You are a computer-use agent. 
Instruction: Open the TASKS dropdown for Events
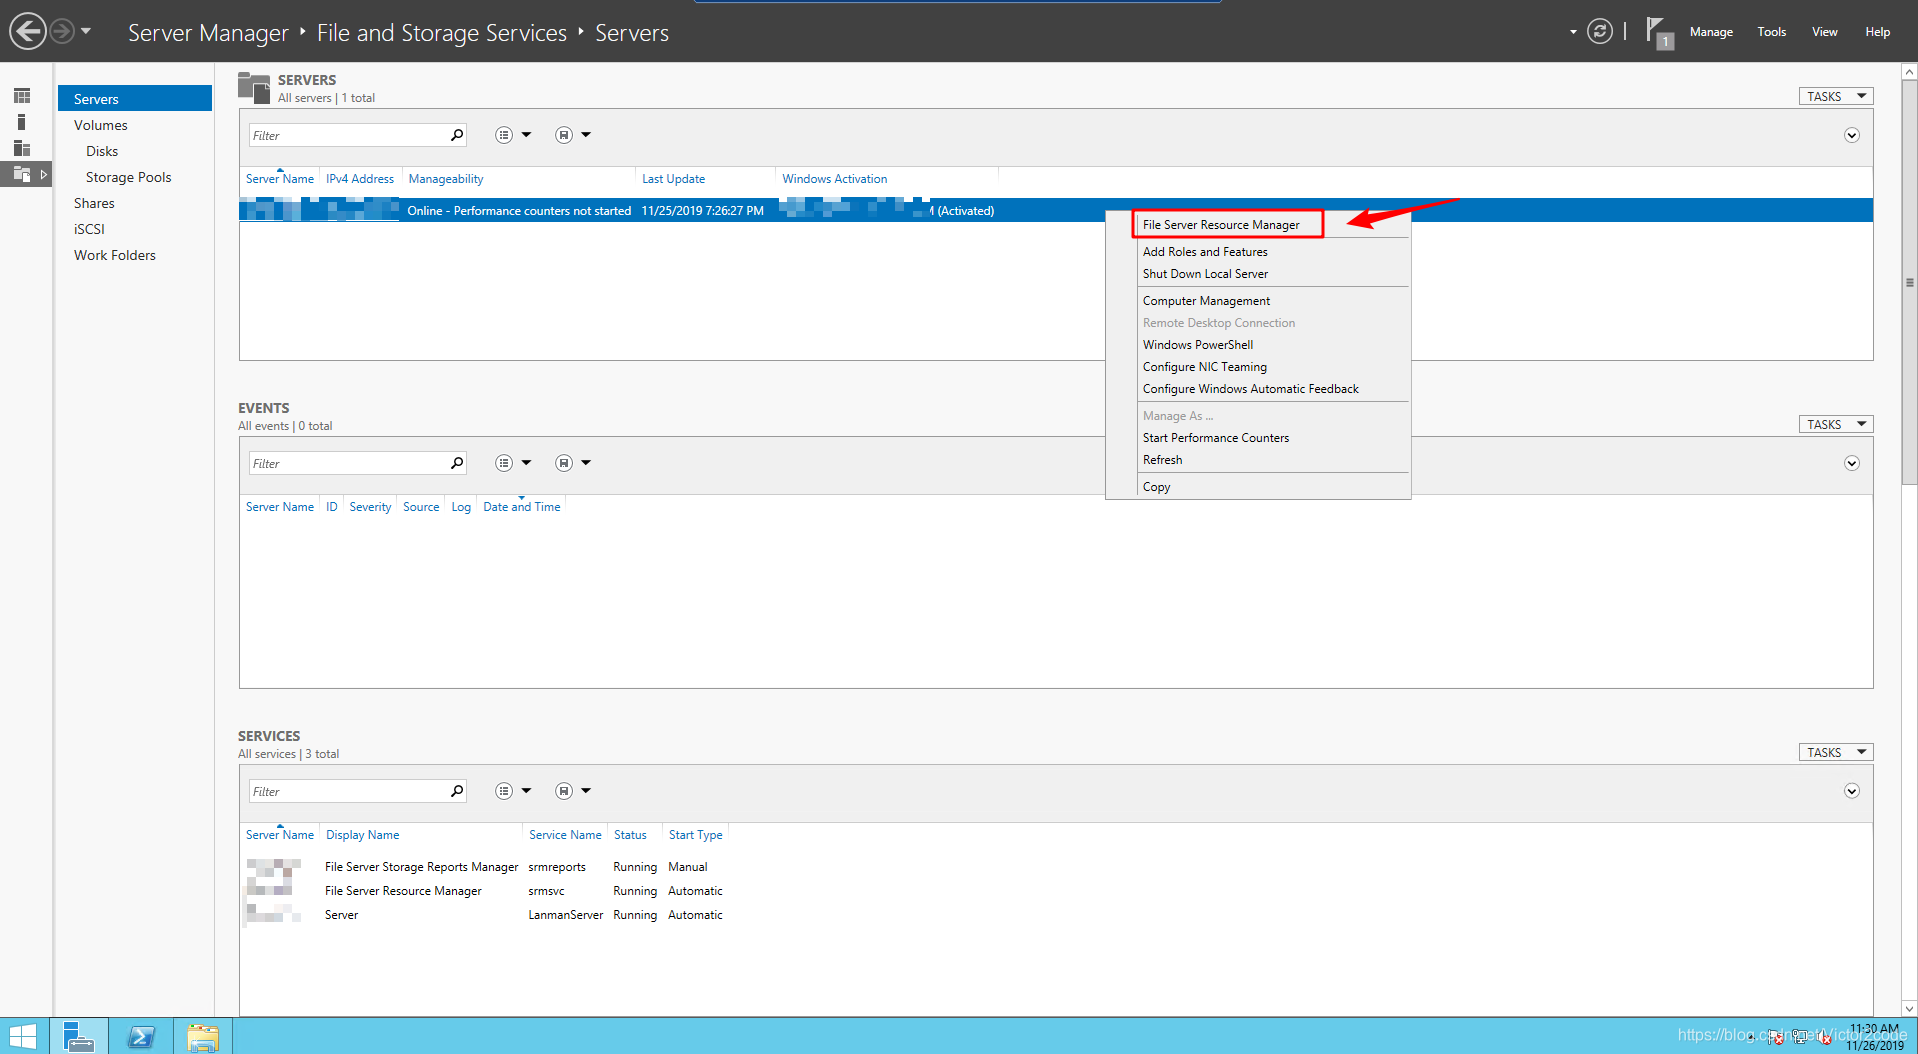coord(1835,423)
